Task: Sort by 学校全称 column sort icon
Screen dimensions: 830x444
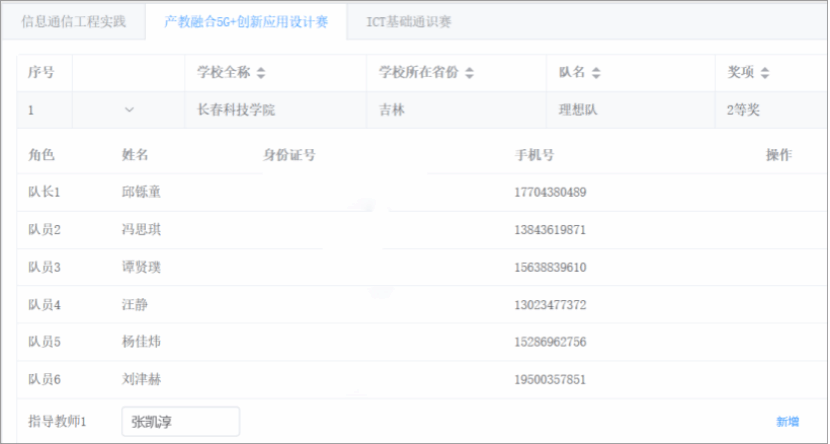Action: [262, 73]
